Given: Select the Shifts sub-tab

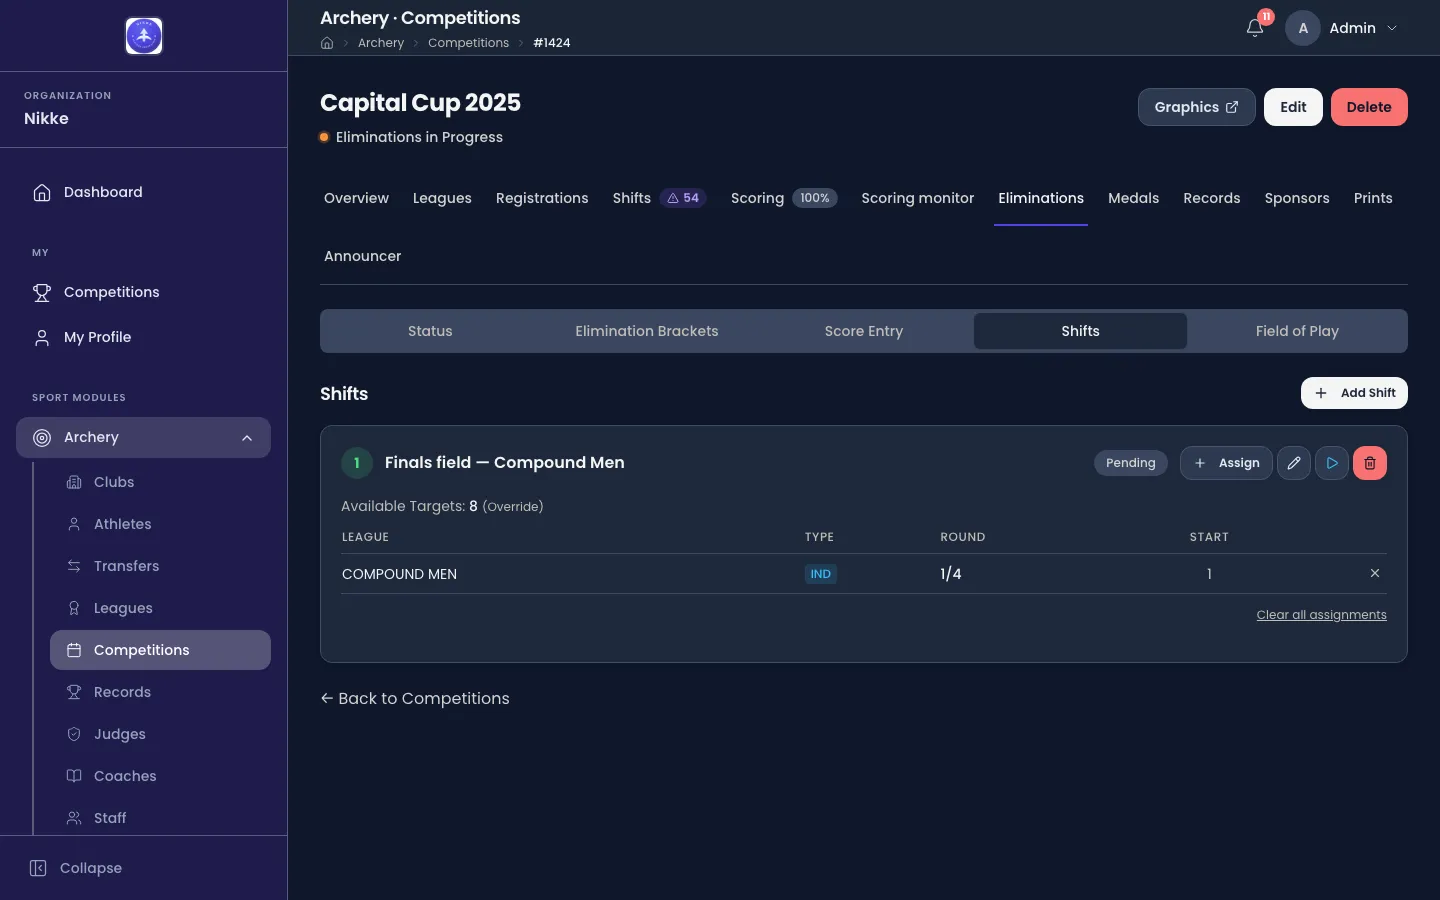Looking at the screenshot, I should point(1080,331).
